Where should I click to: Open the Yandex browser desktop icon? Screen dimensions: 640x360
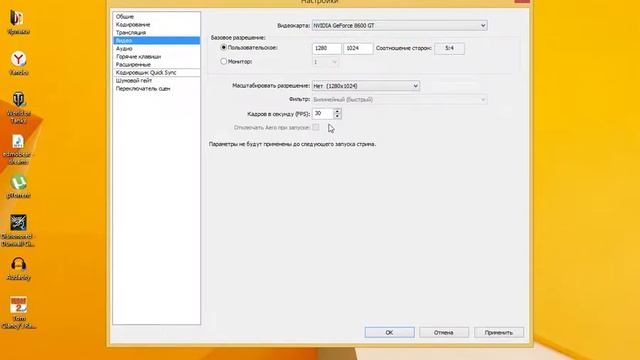point(18,63)
